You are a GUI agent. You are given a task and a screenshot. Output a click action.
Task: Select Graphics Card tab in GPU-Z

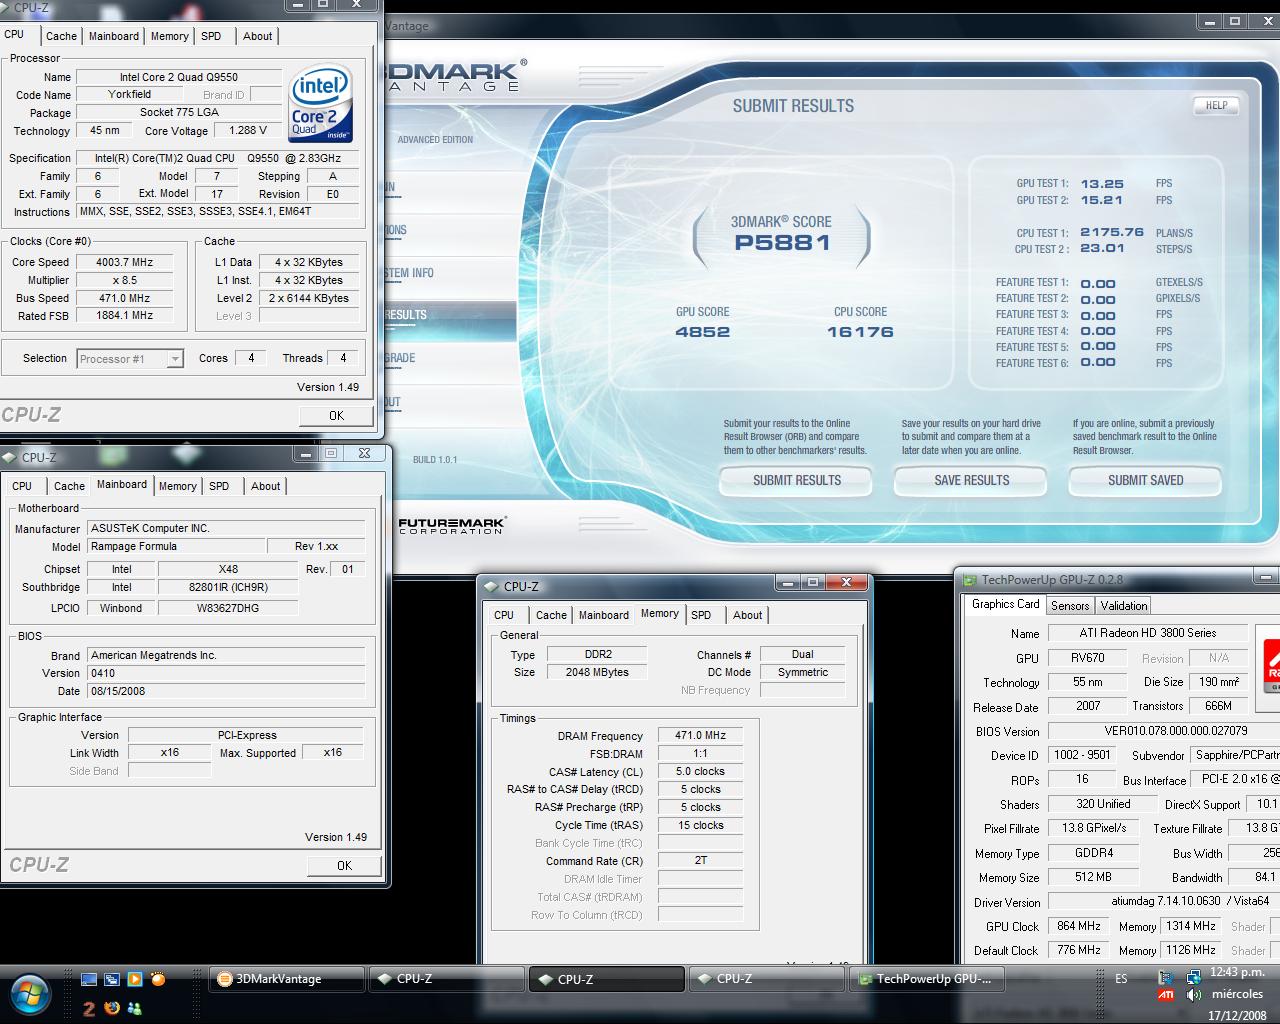click(1005, 604)
